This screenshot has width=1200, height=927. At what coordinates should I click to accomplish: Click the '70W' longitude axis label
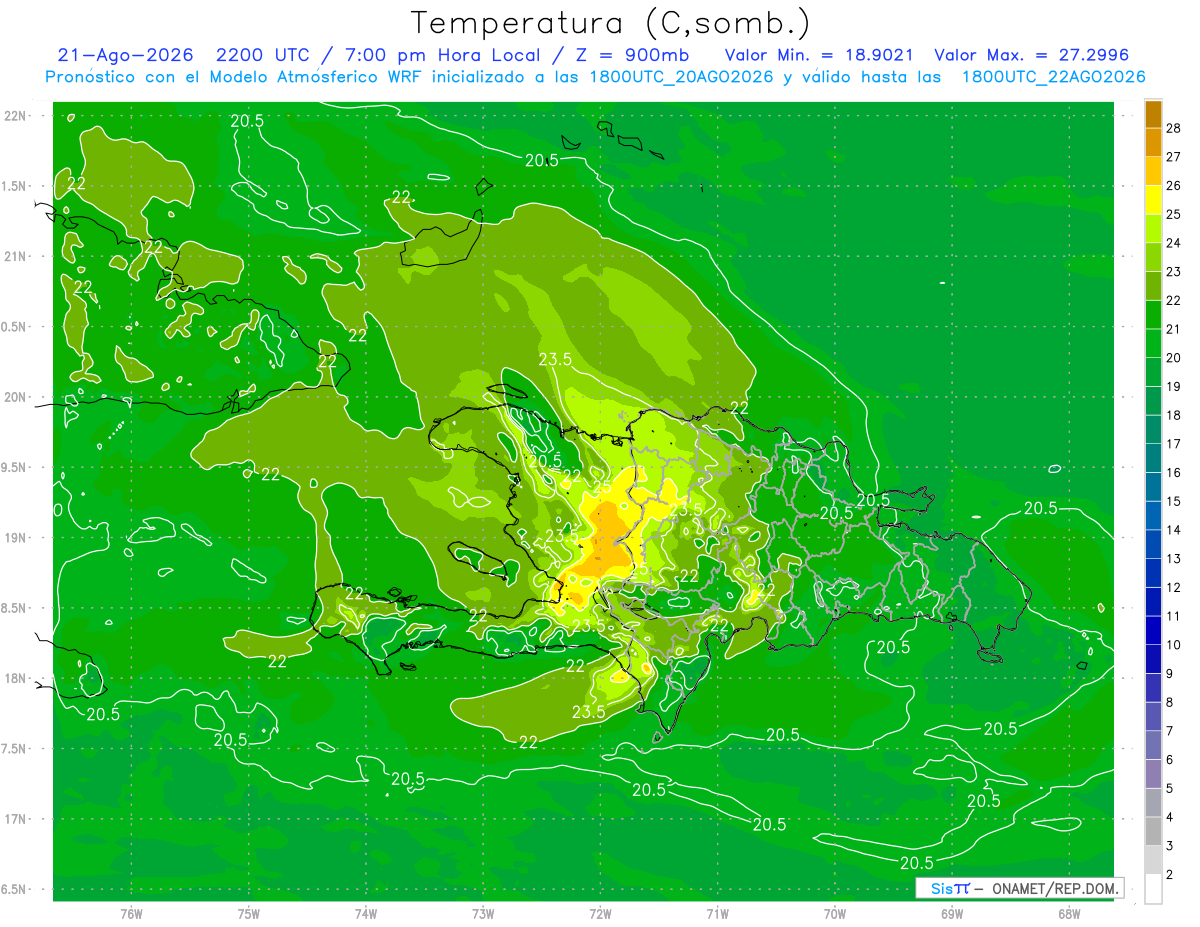835,914
